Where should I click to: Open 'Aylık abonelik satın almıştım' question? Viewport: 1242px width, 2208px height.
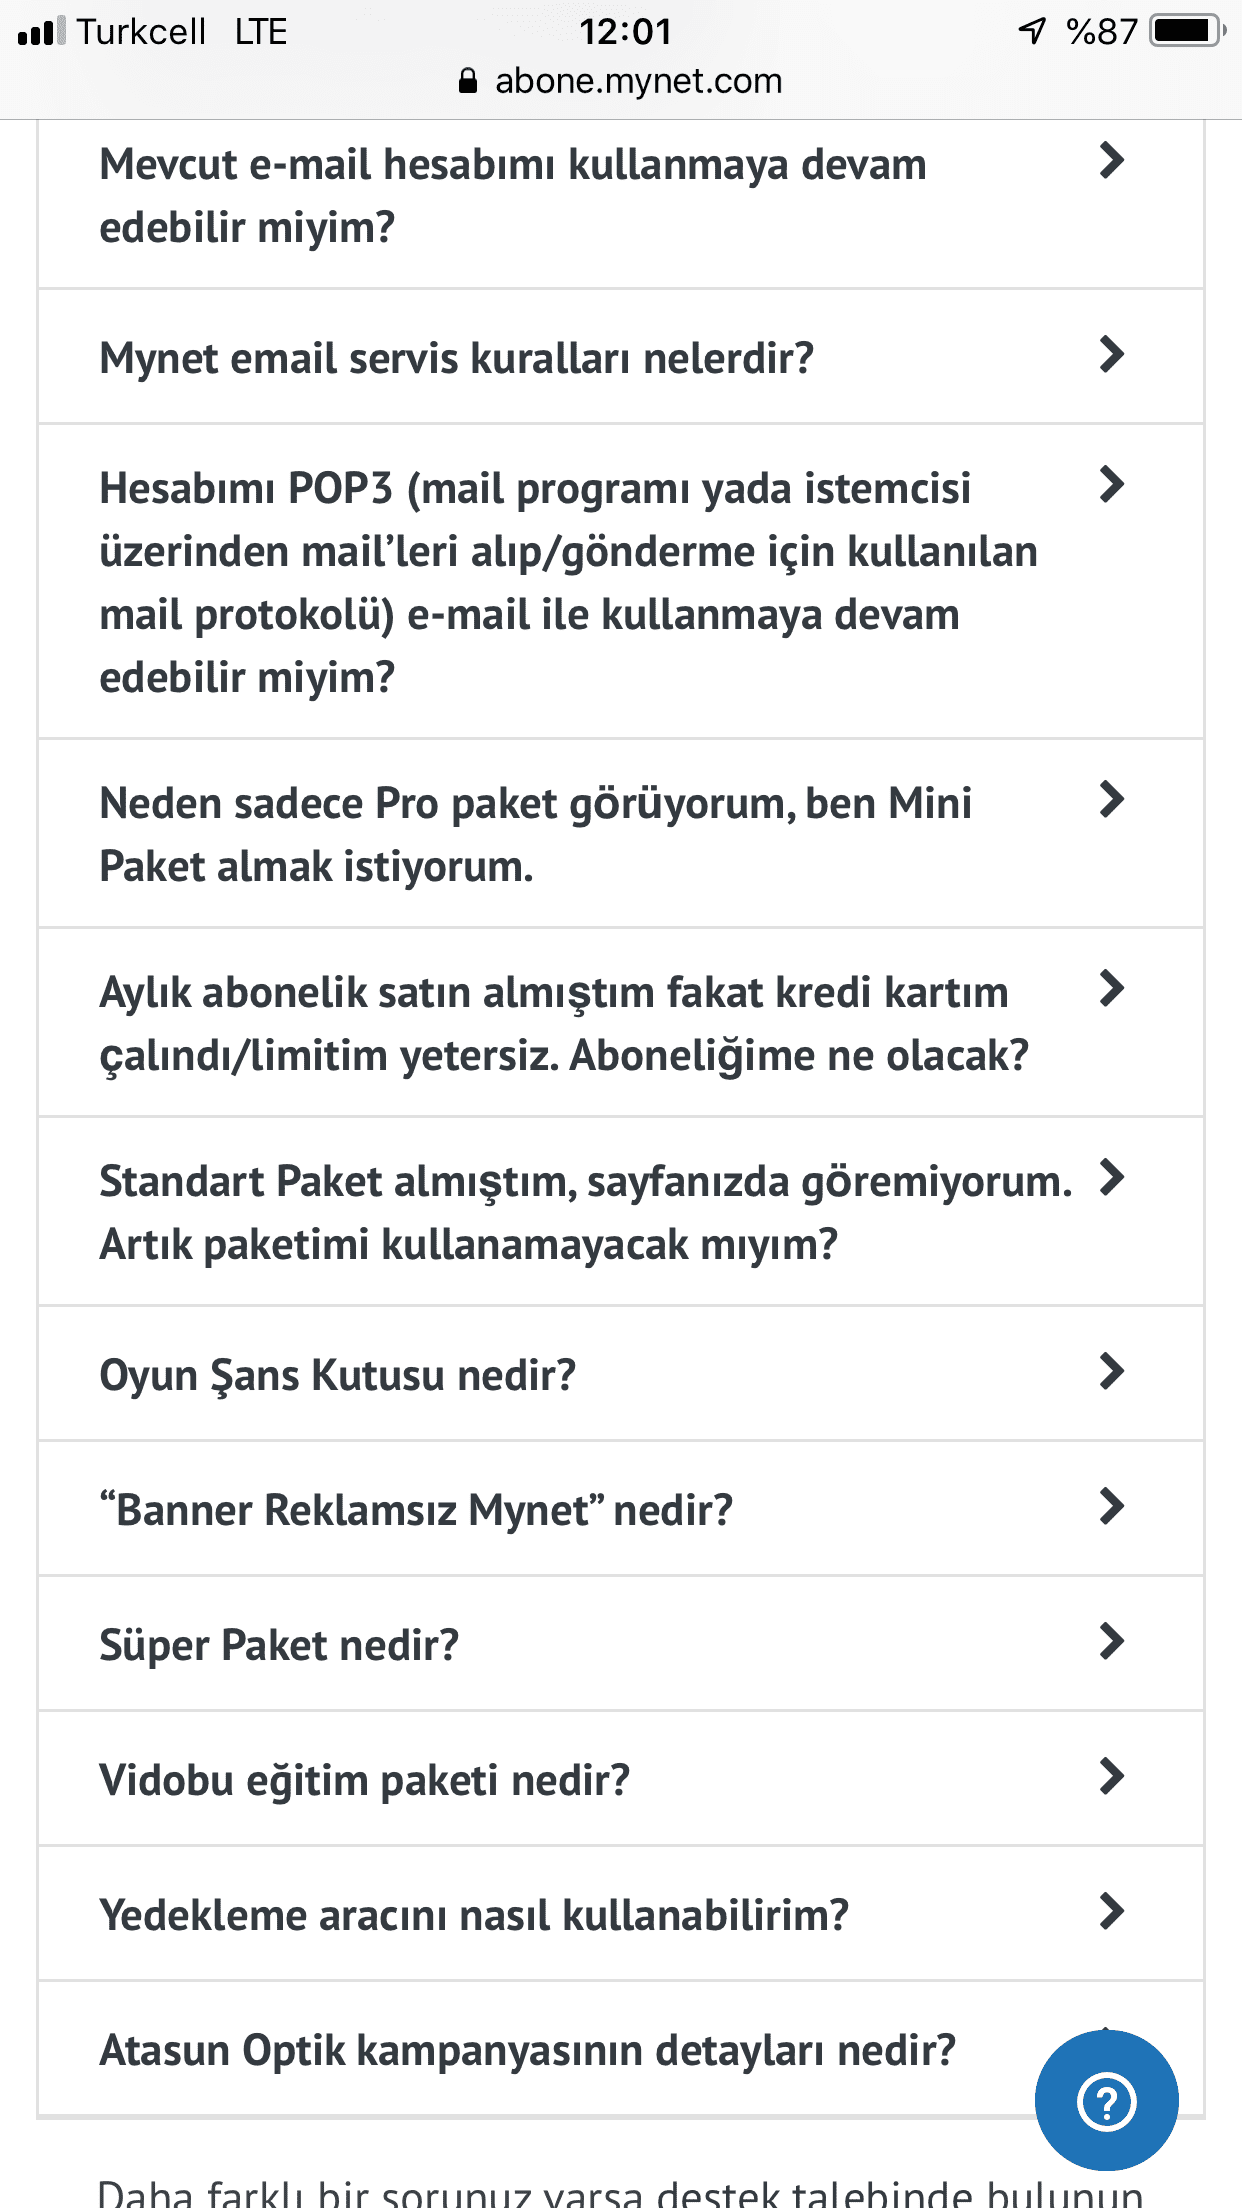[x=564, y=1024]
